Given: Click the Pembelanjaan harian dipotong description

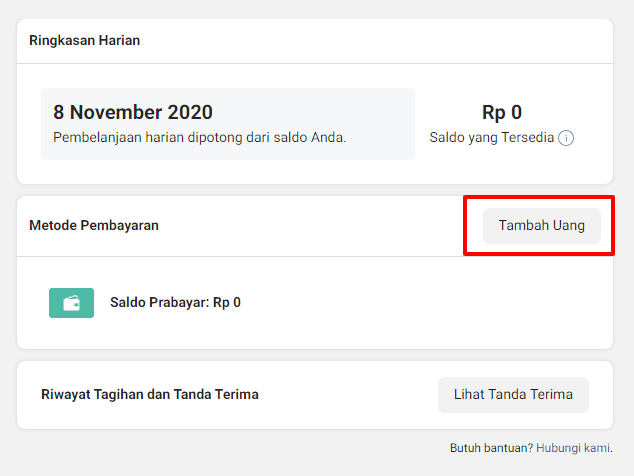Looking at the screenshot, I should (x=199, y=137).
